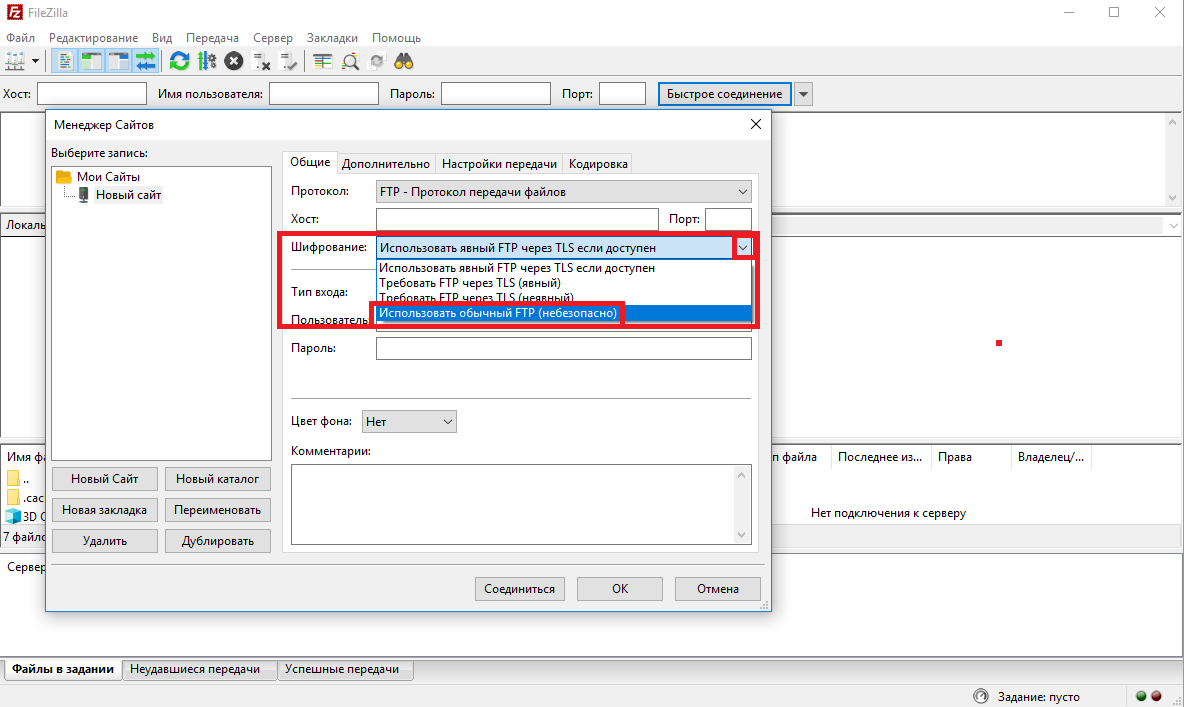The image size is (1184, 707).
Task: Toggle message log display icon
Action: click(66, 61)
